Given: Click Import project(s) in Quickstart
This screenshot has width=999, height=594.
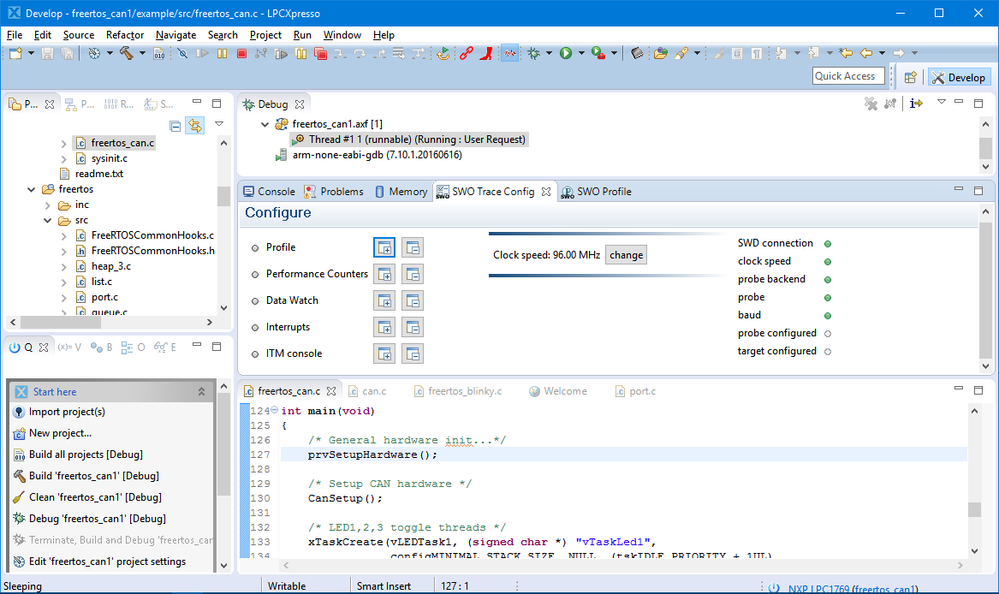Looking at the screenshot, I should tap(66, 412).
